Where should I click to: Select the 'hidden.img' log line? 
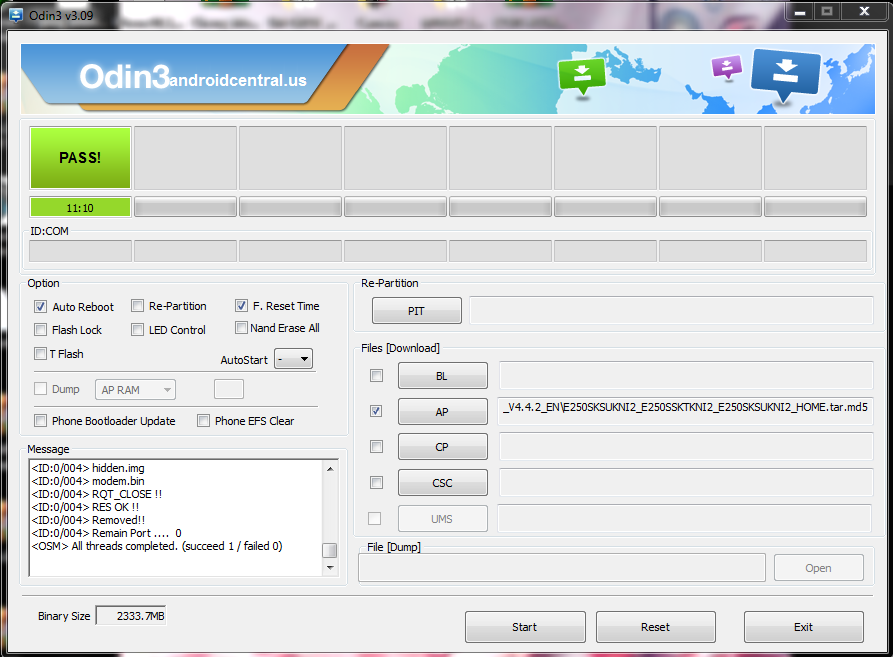click(x=88, y=468)
